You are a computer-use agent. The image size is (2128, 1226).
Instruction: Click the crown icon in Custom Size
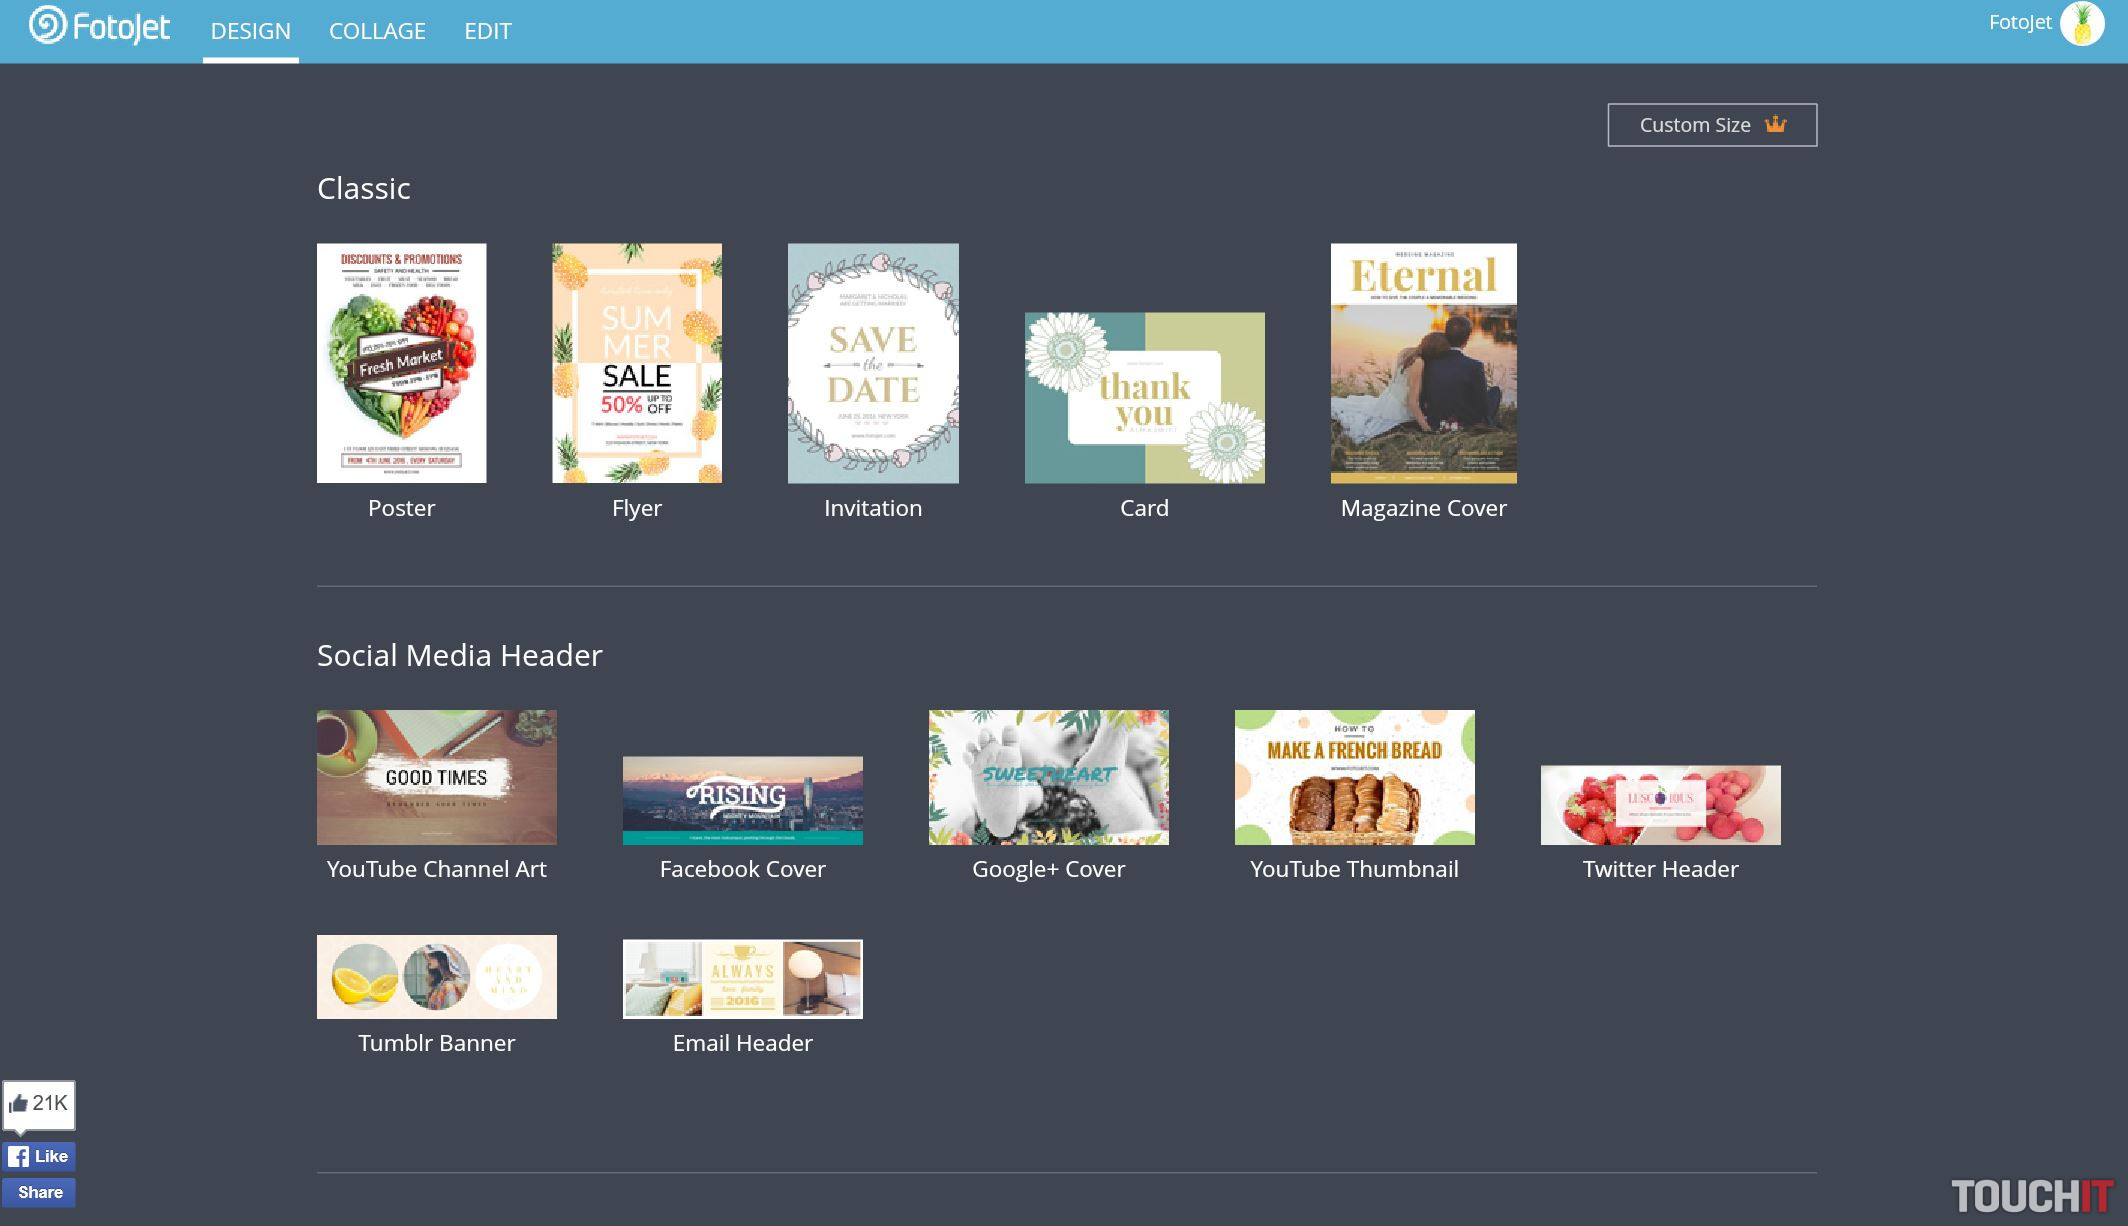[1775, 125]
